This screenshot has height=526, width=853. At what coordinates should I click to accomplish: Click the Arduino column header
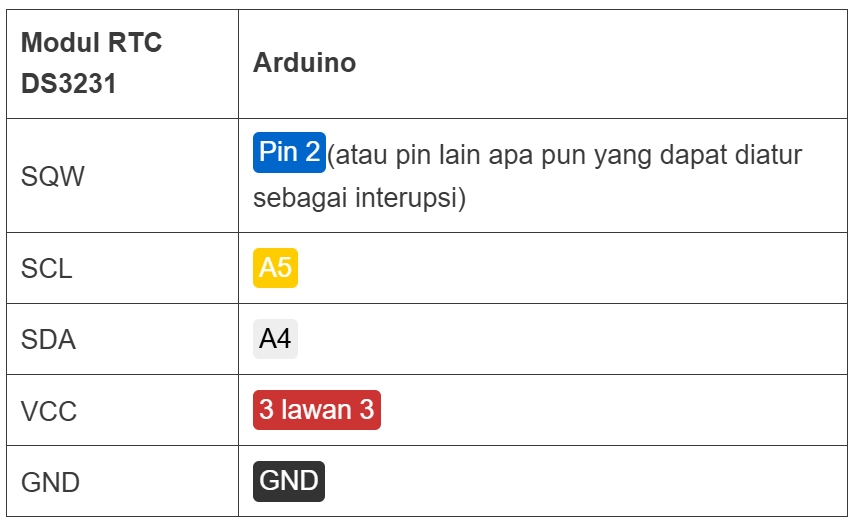[x=304, y=62]
